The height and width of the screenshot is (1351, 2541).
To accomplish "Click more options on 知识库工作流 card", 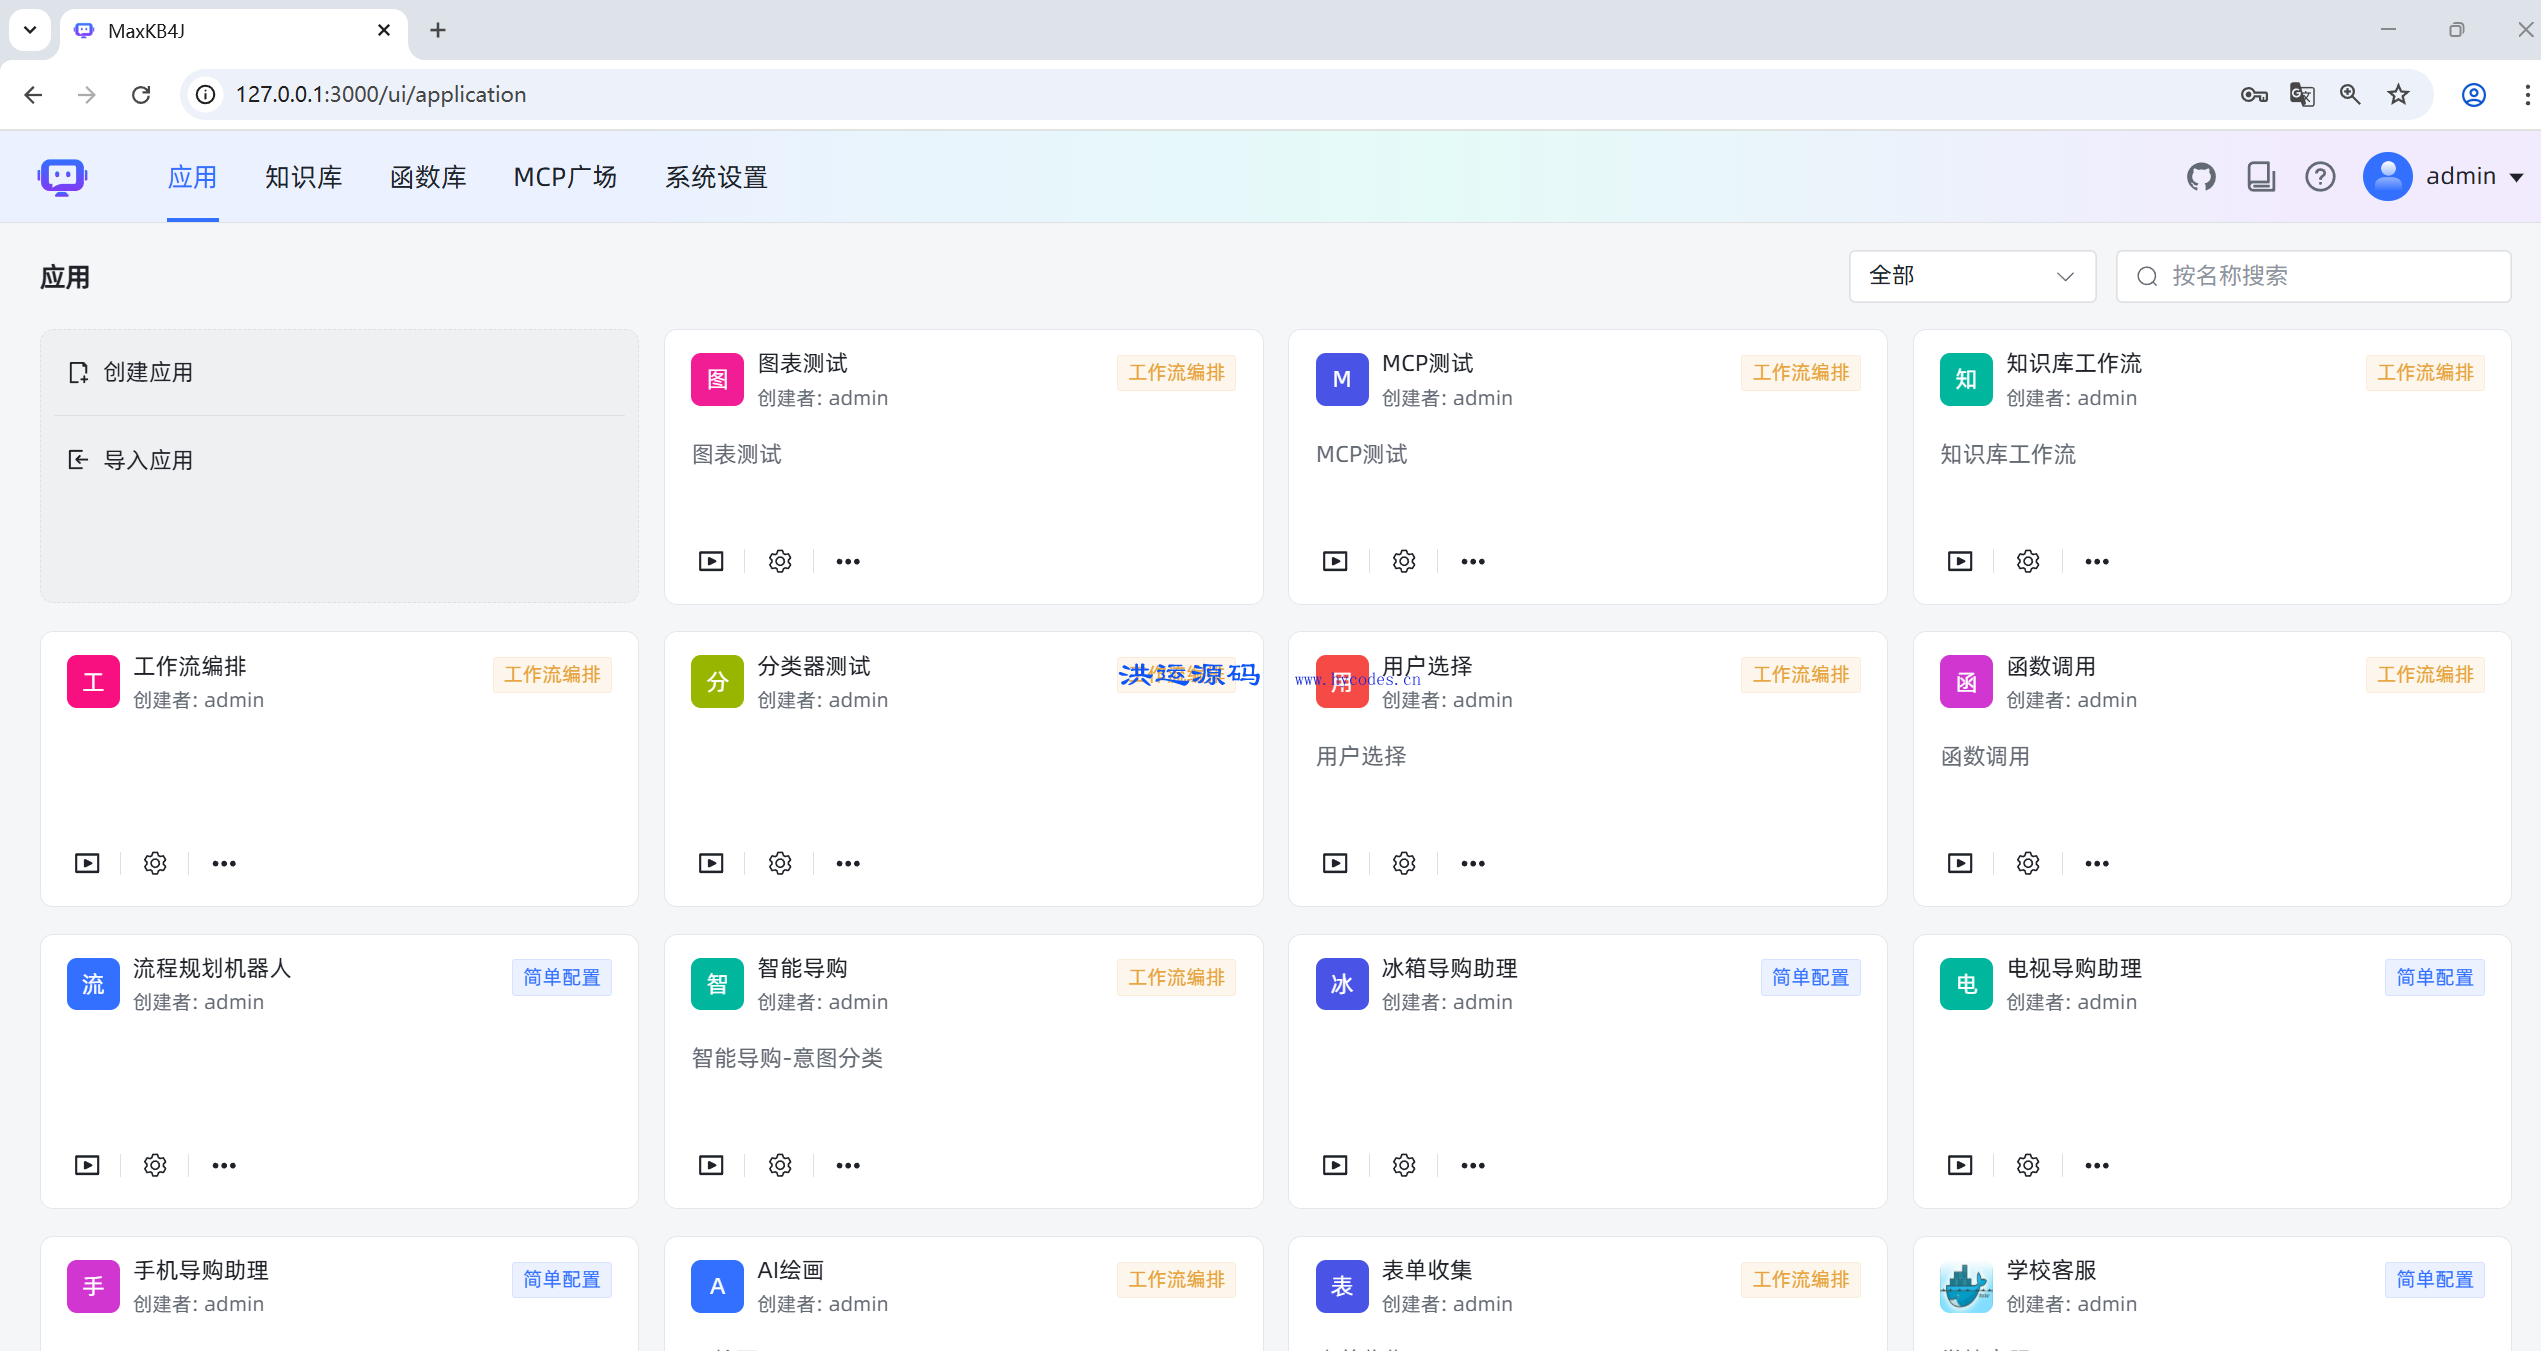I will pyautogui.click(x=2097, y=561).
